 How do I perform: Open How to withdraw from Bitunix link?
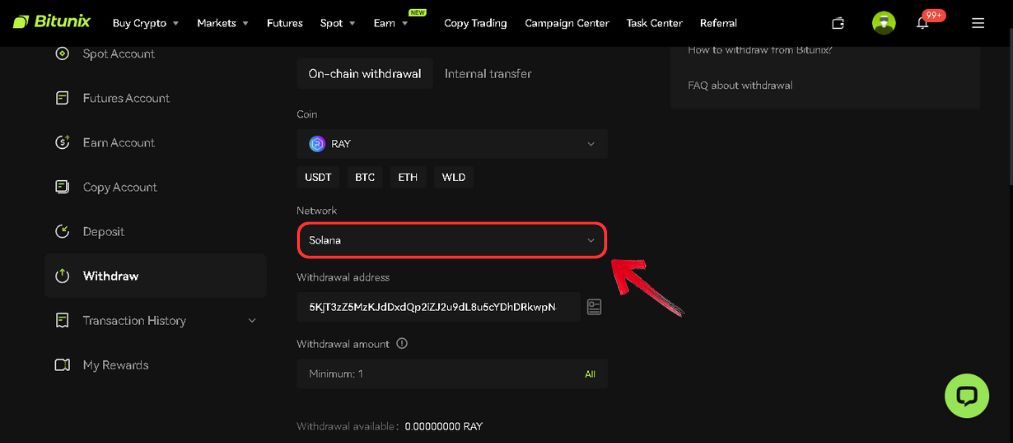(760, 50)
